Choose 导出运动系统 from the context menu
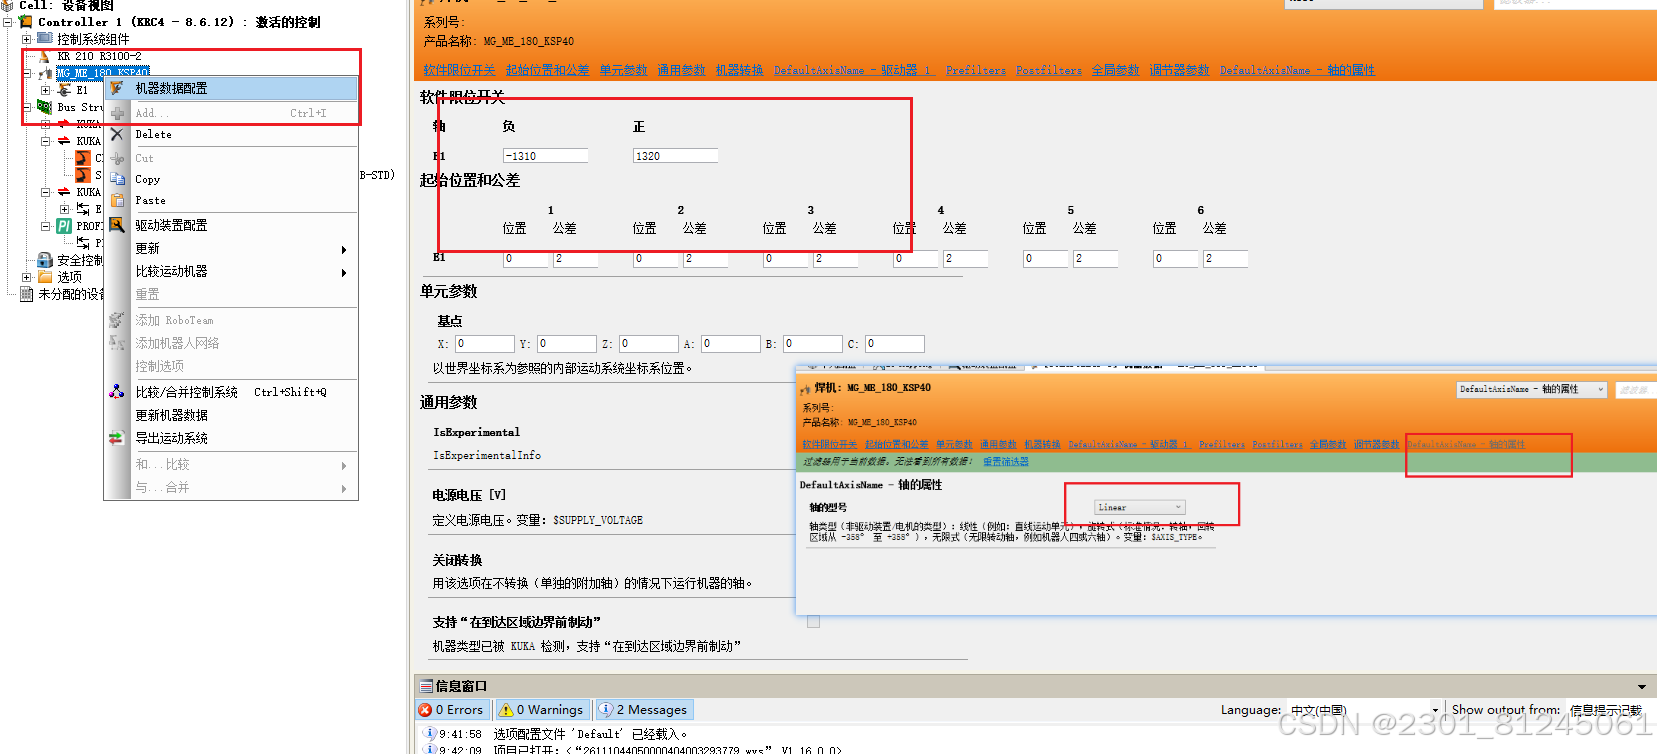Viewport: 1657px width, 754px height. coord(231,438)
